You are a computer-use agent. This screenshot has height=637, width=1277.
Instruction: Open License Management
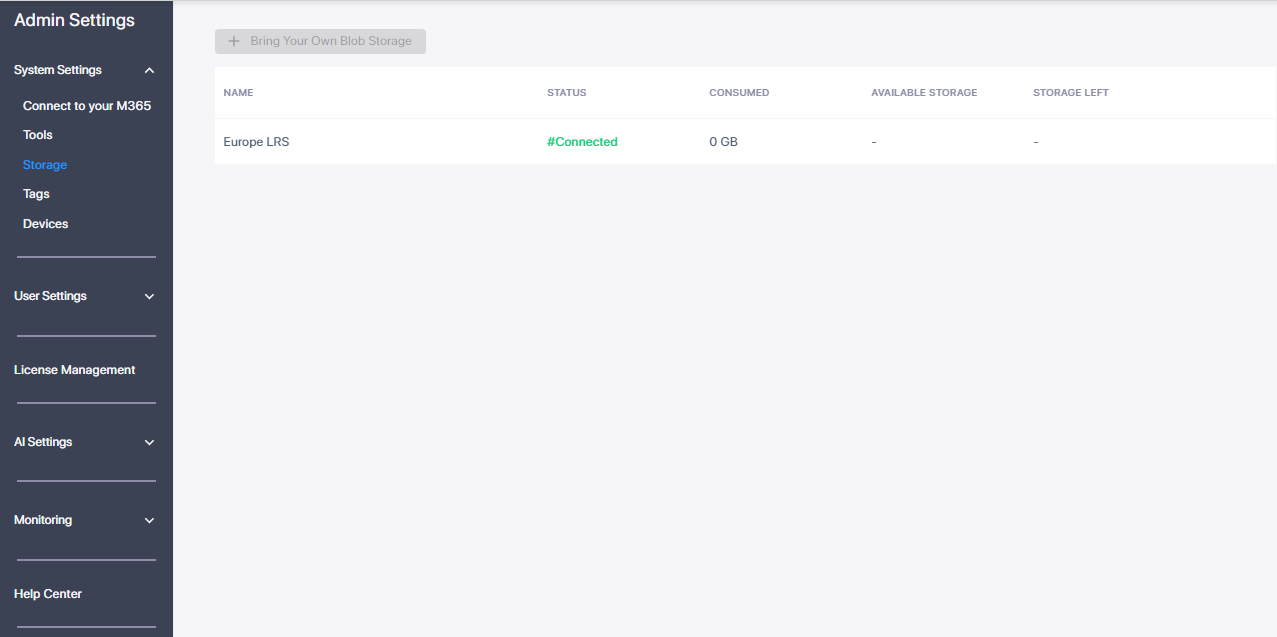(75, 370)
